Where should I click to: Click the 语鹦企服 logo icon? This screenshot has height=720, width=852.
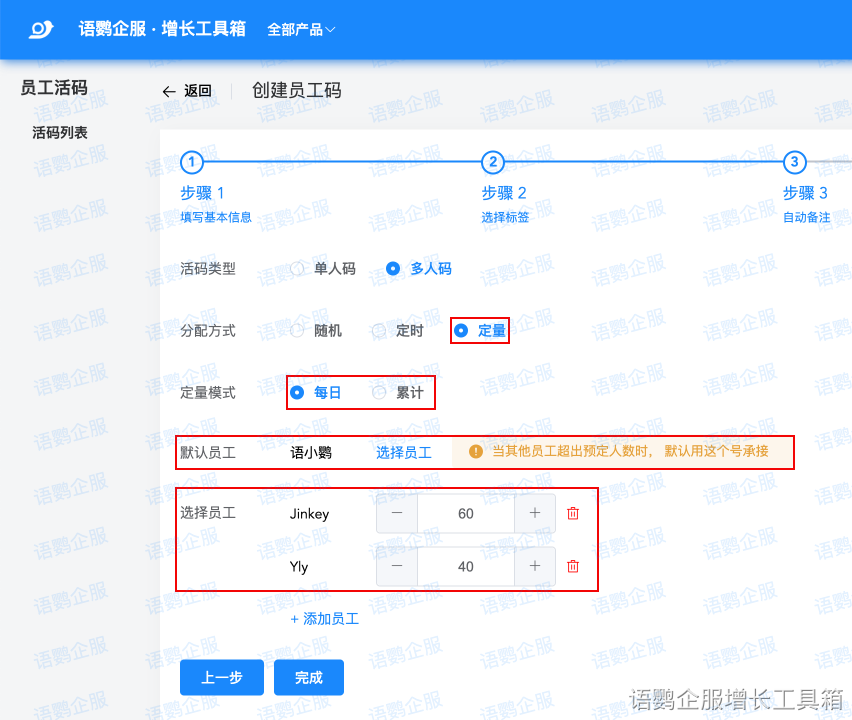click(x=41, y=29)
